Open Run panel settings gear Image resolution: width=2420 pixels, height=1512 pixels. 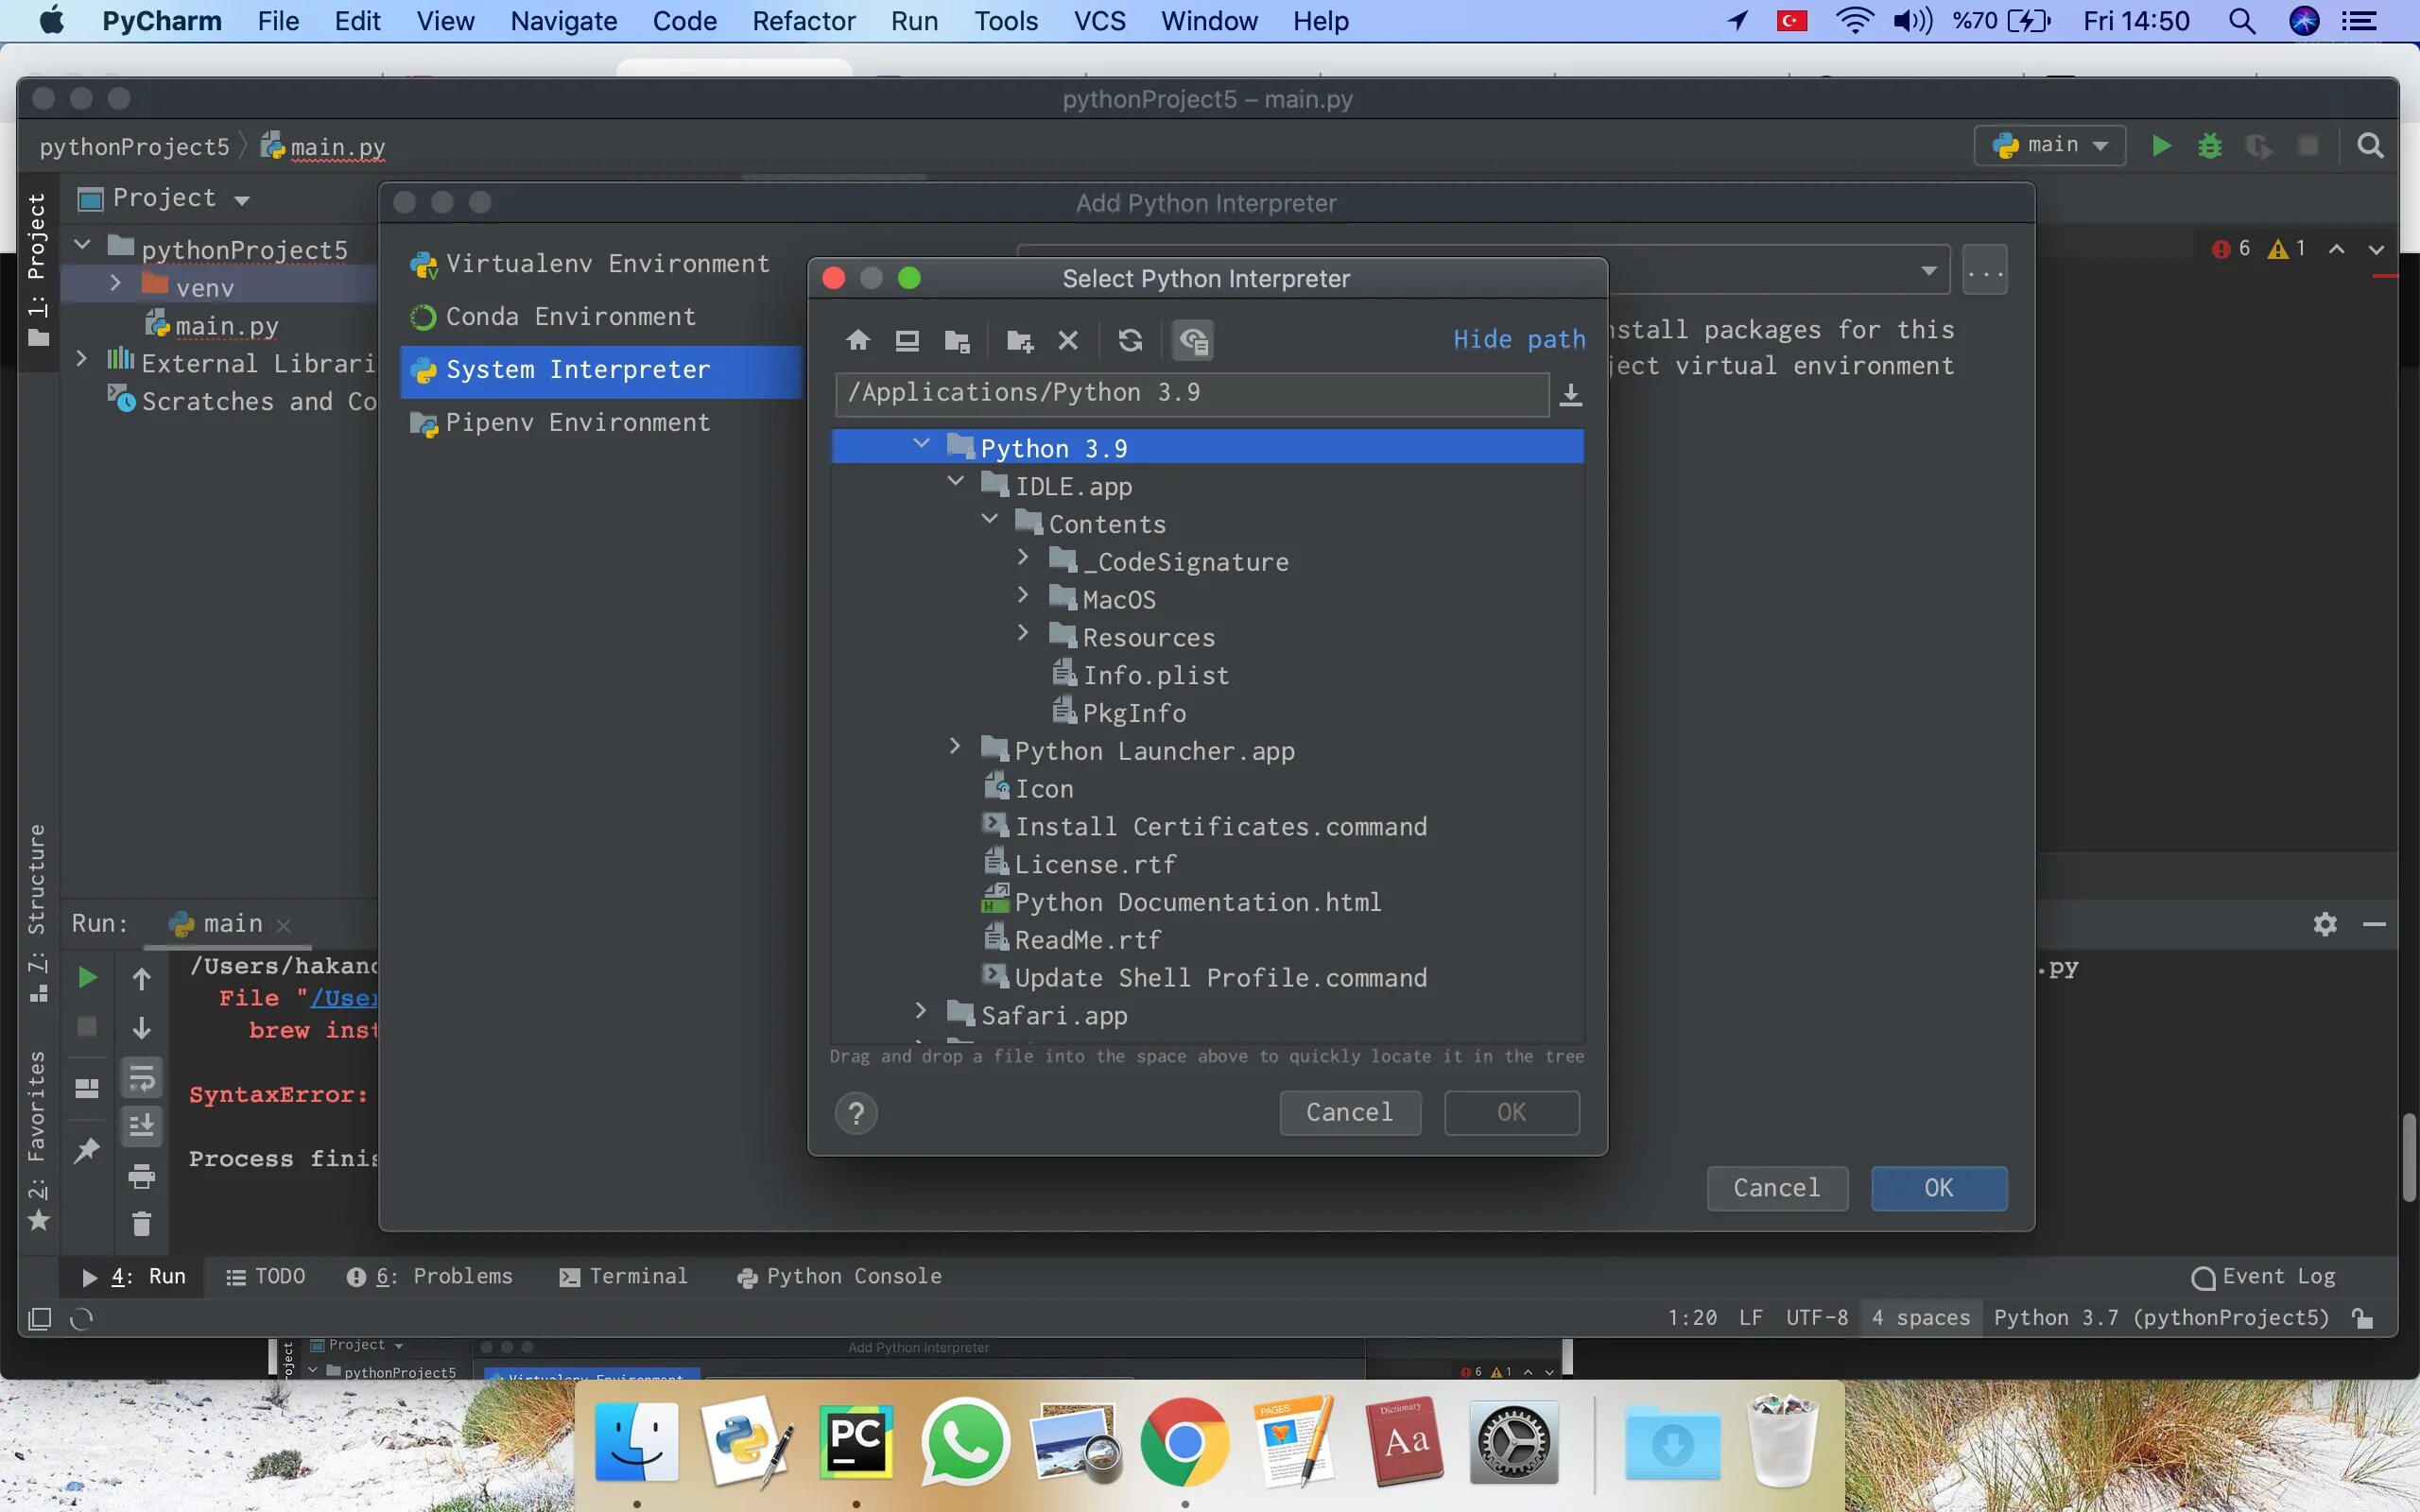coord(2325,924)
